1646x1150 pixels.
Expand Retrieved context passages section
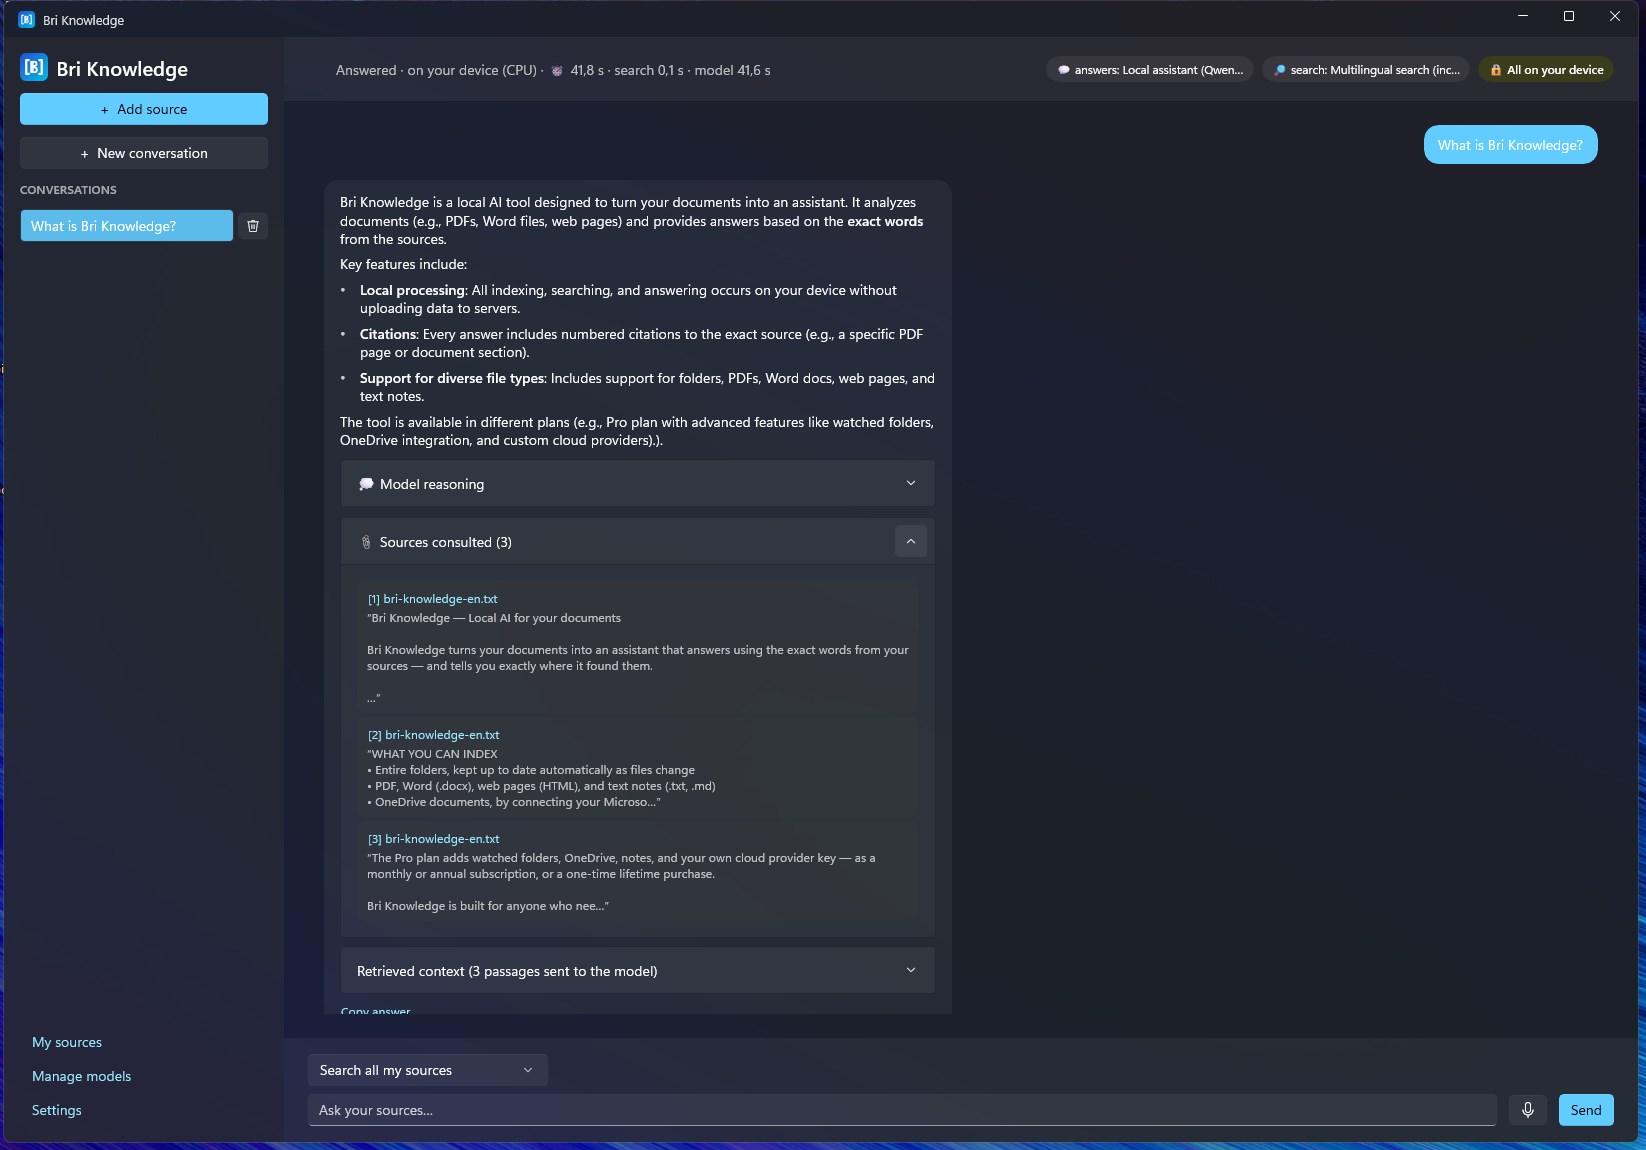click(638, 971)
